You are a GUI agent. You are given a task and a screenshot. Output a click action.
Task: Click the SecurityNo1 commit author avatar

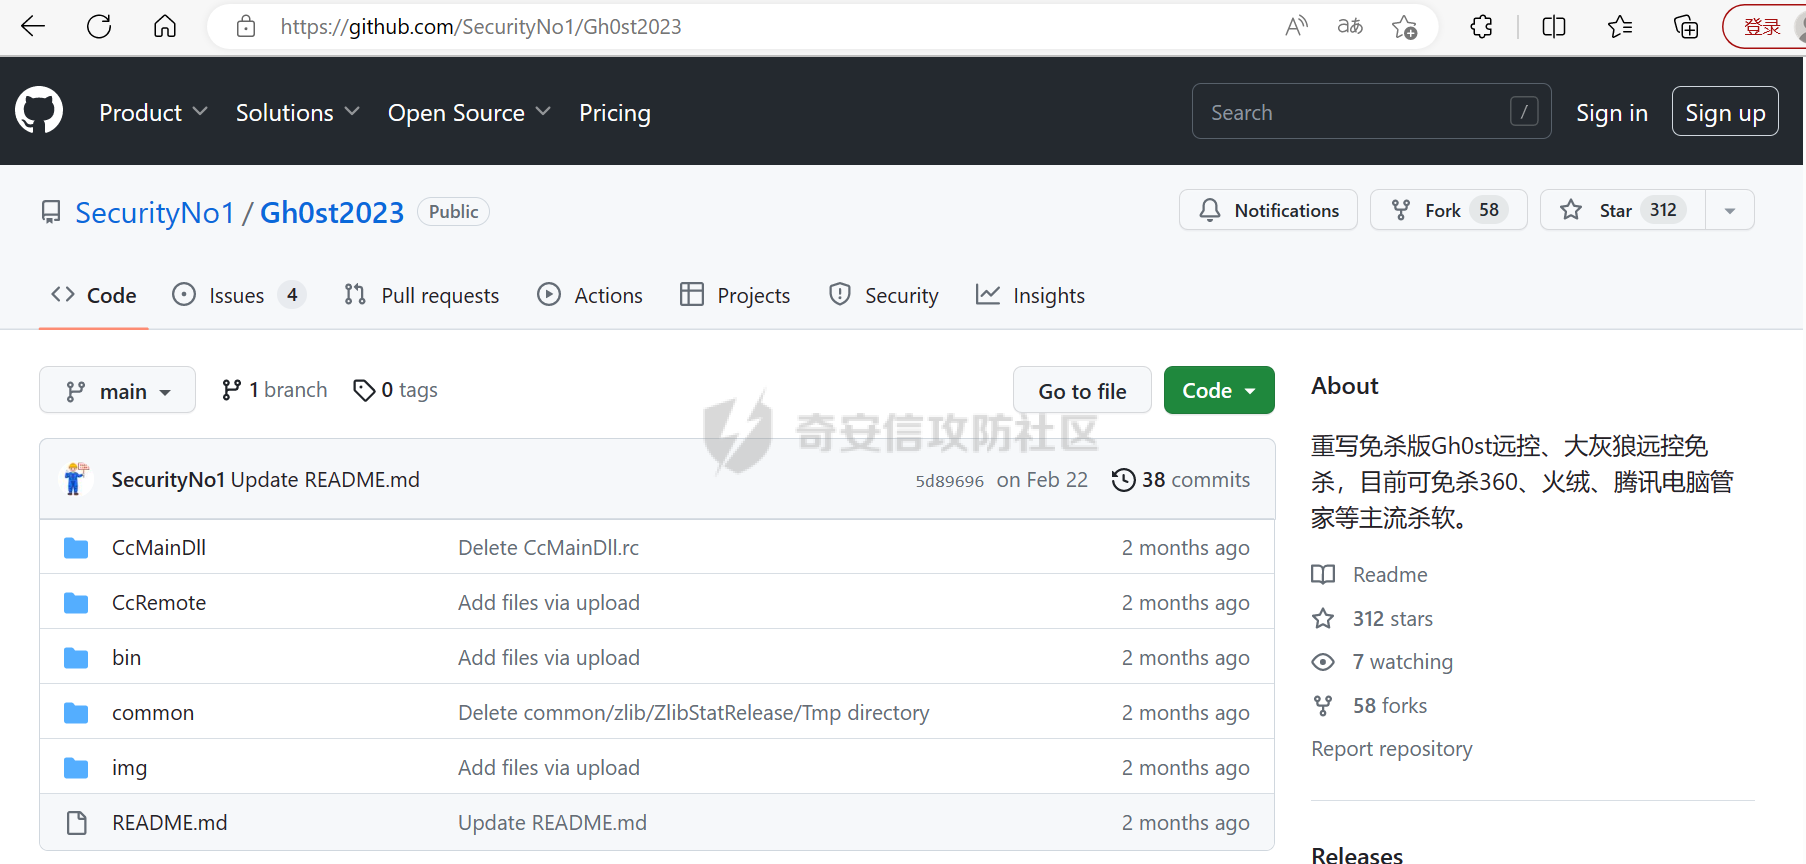pos(76,479)
